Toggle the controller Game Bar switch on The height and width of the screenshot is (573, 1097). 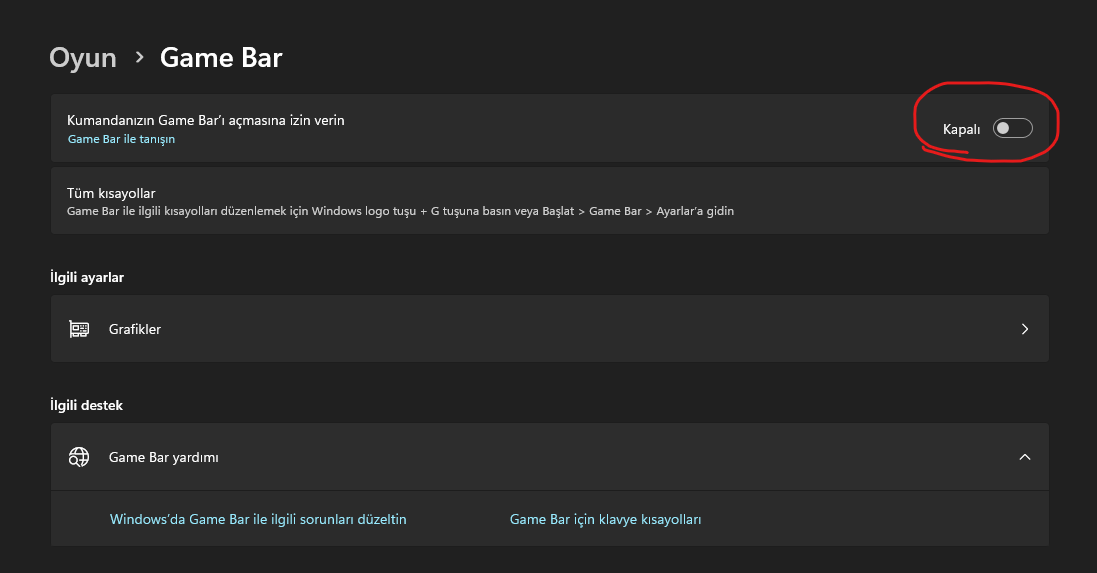pos(1012,128)
